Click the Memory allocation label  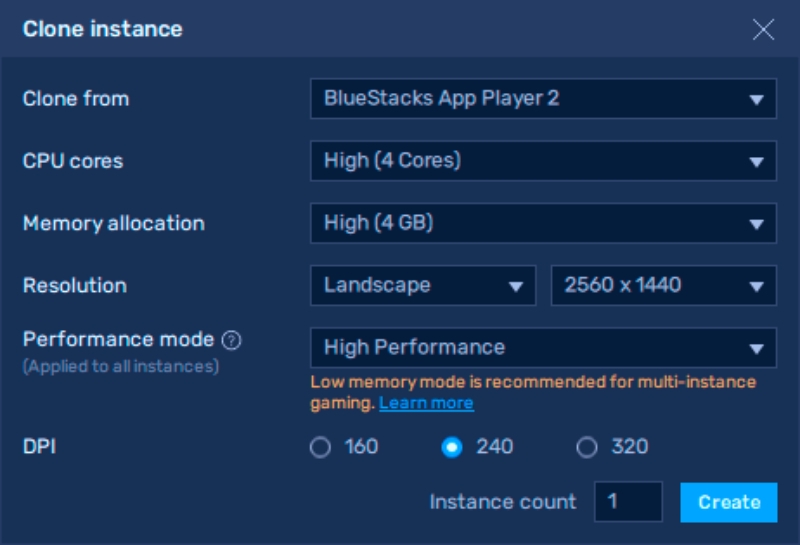(114, 224)
